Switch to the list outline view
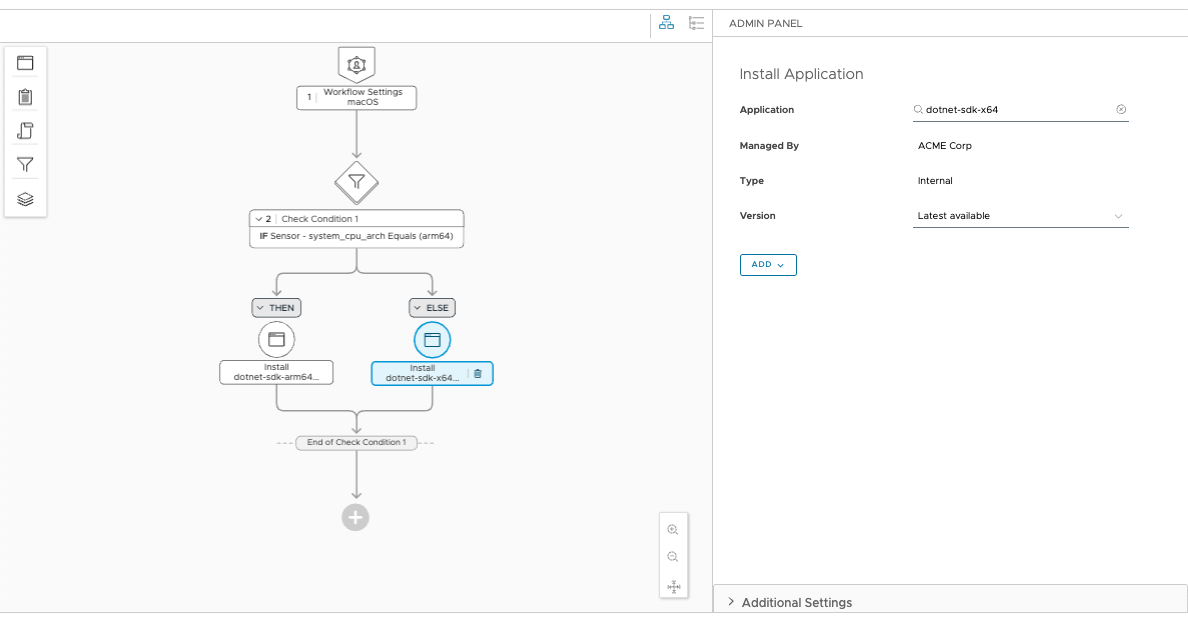The height and width of the screenshot is (620, 1188). coord(696,23)
